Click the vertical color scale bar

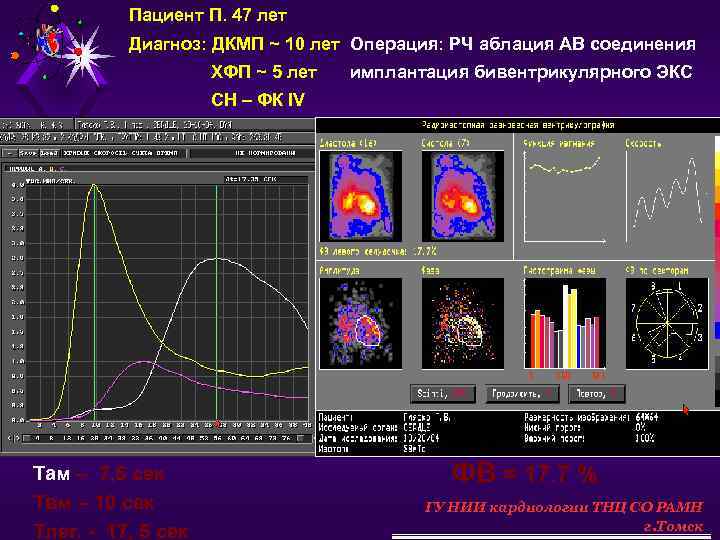click(x=717, y=271)
